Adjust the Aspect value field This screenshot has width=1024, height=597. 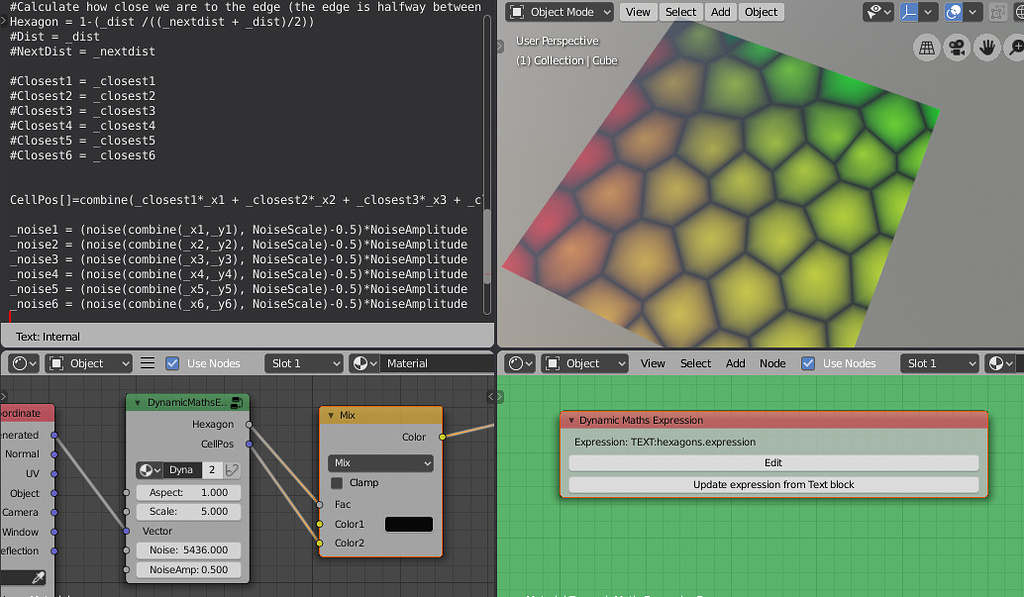[x=188, y=493]
